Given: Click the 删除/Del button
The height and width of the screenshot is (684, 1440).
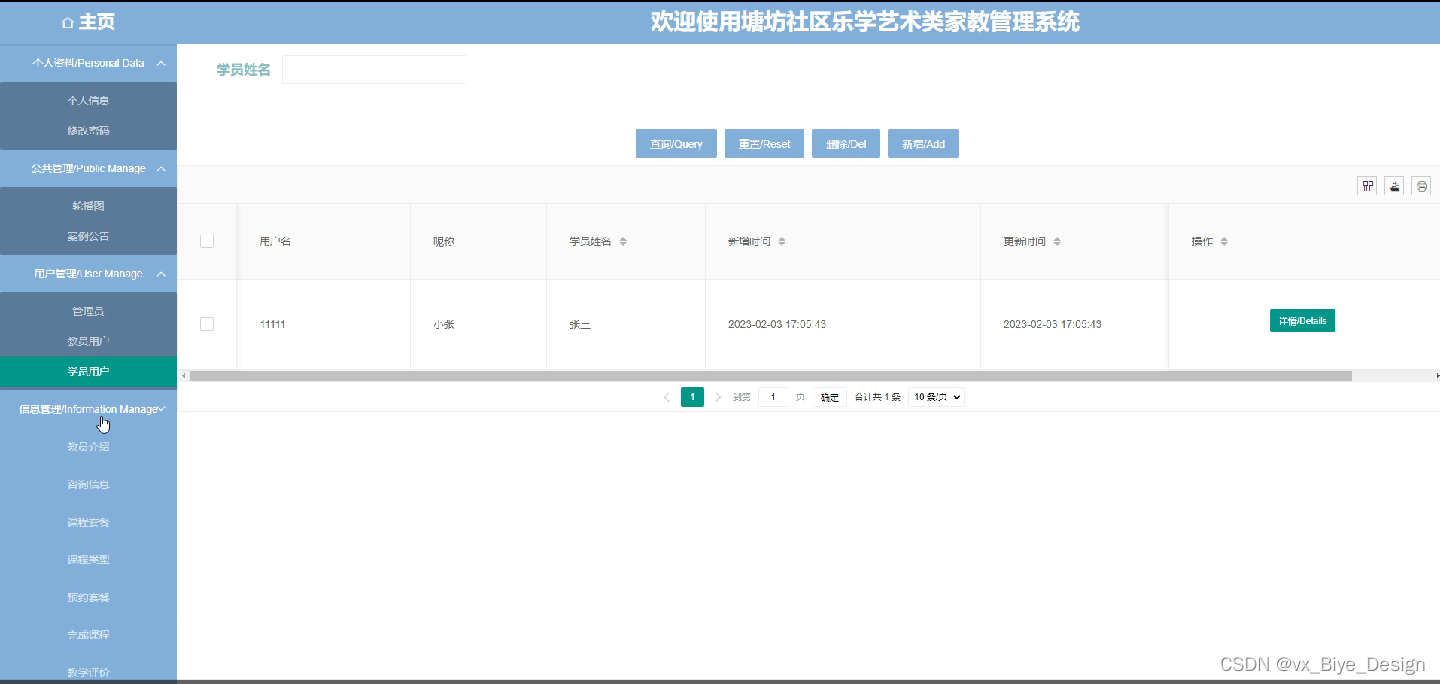Looking at the screenshot, I should pyautogui.click(x=846, y=144).
